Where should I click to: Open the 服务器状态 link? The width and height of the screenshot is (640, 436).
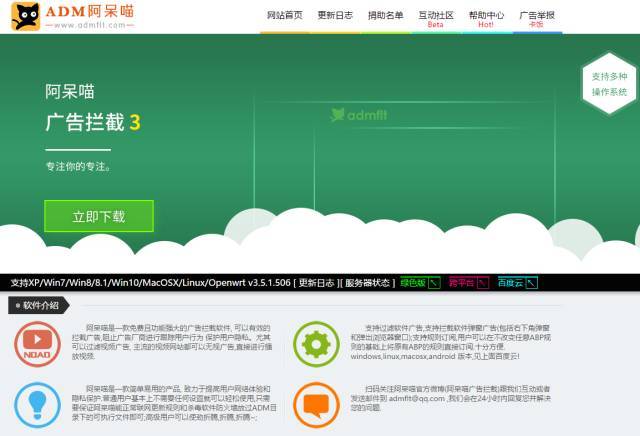tap(367, 283)
